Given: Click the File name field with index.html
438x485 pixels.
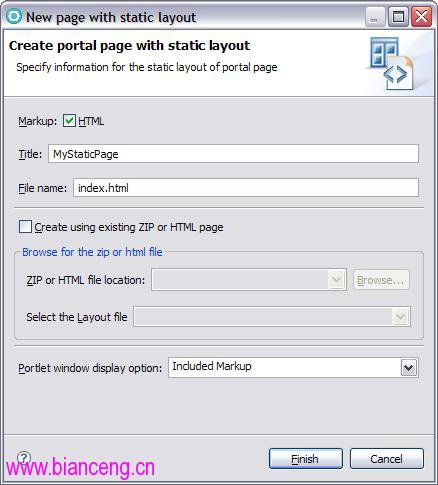Looking at the screenshot, I should click(246, 188).
